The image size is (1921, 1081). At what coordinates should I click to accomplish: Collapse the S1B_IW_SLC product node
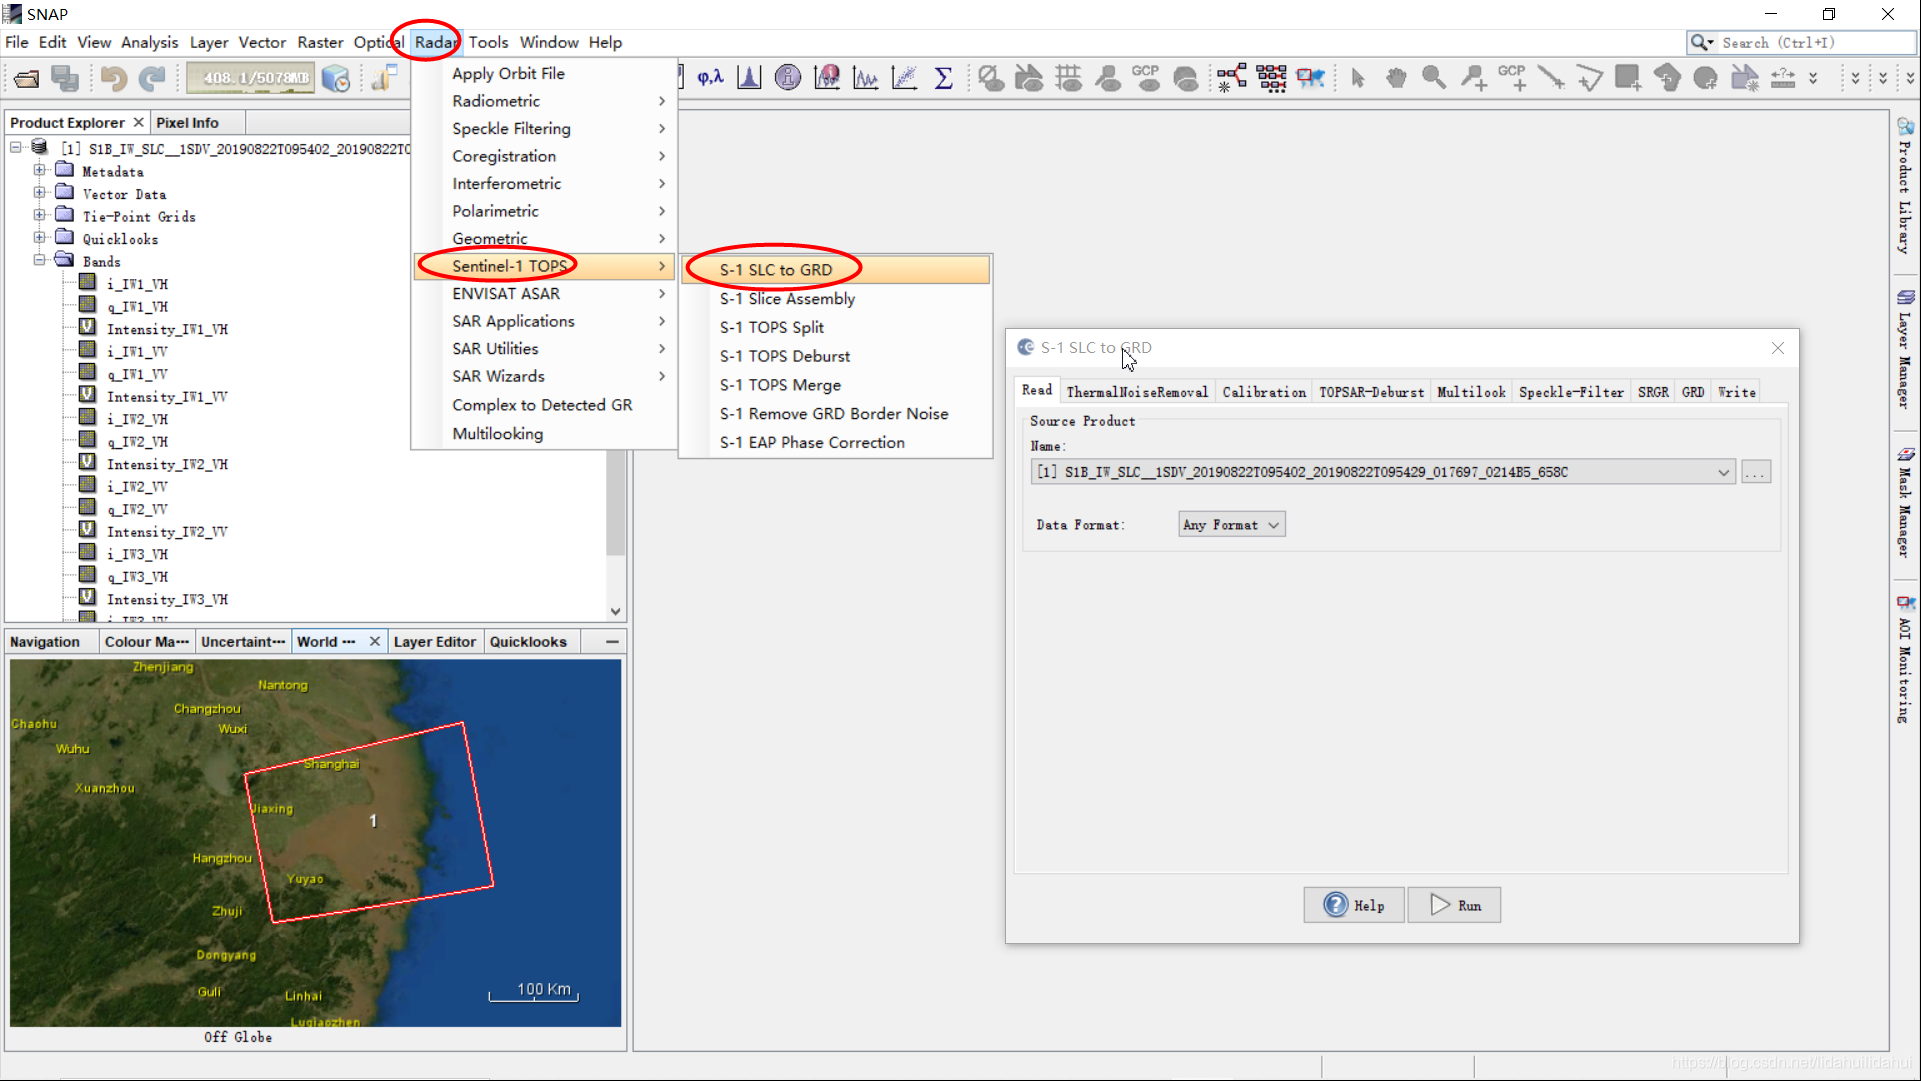(16, 148)
